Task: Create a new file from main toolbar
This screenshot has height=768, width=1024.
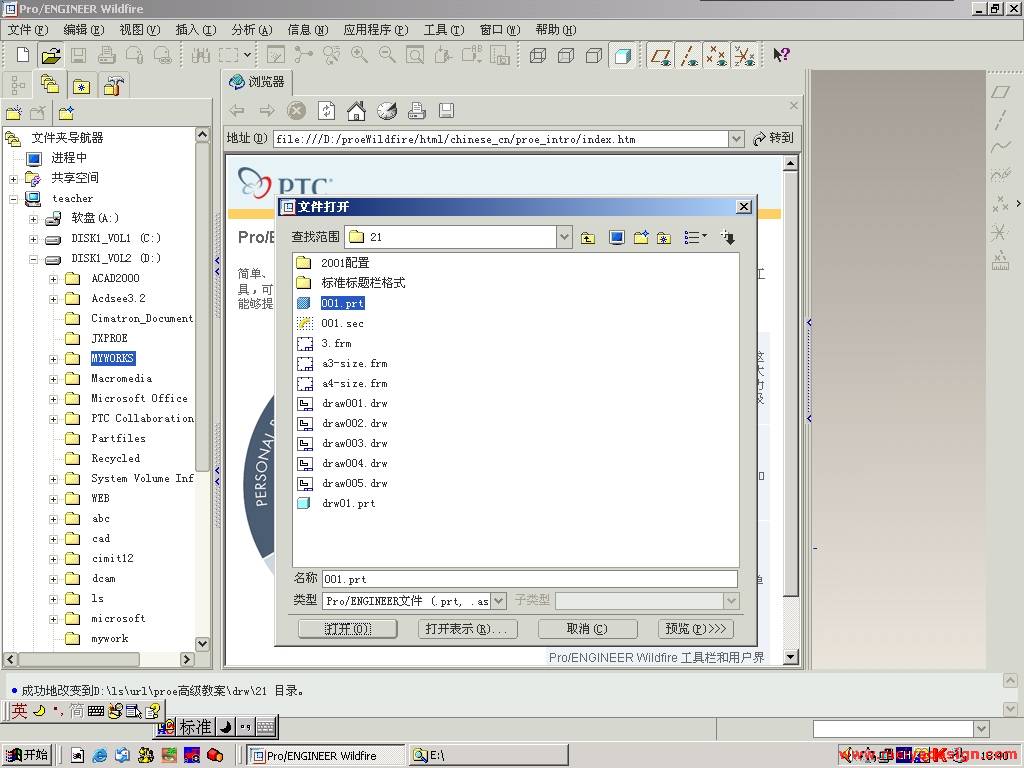Action: point(23,55)
